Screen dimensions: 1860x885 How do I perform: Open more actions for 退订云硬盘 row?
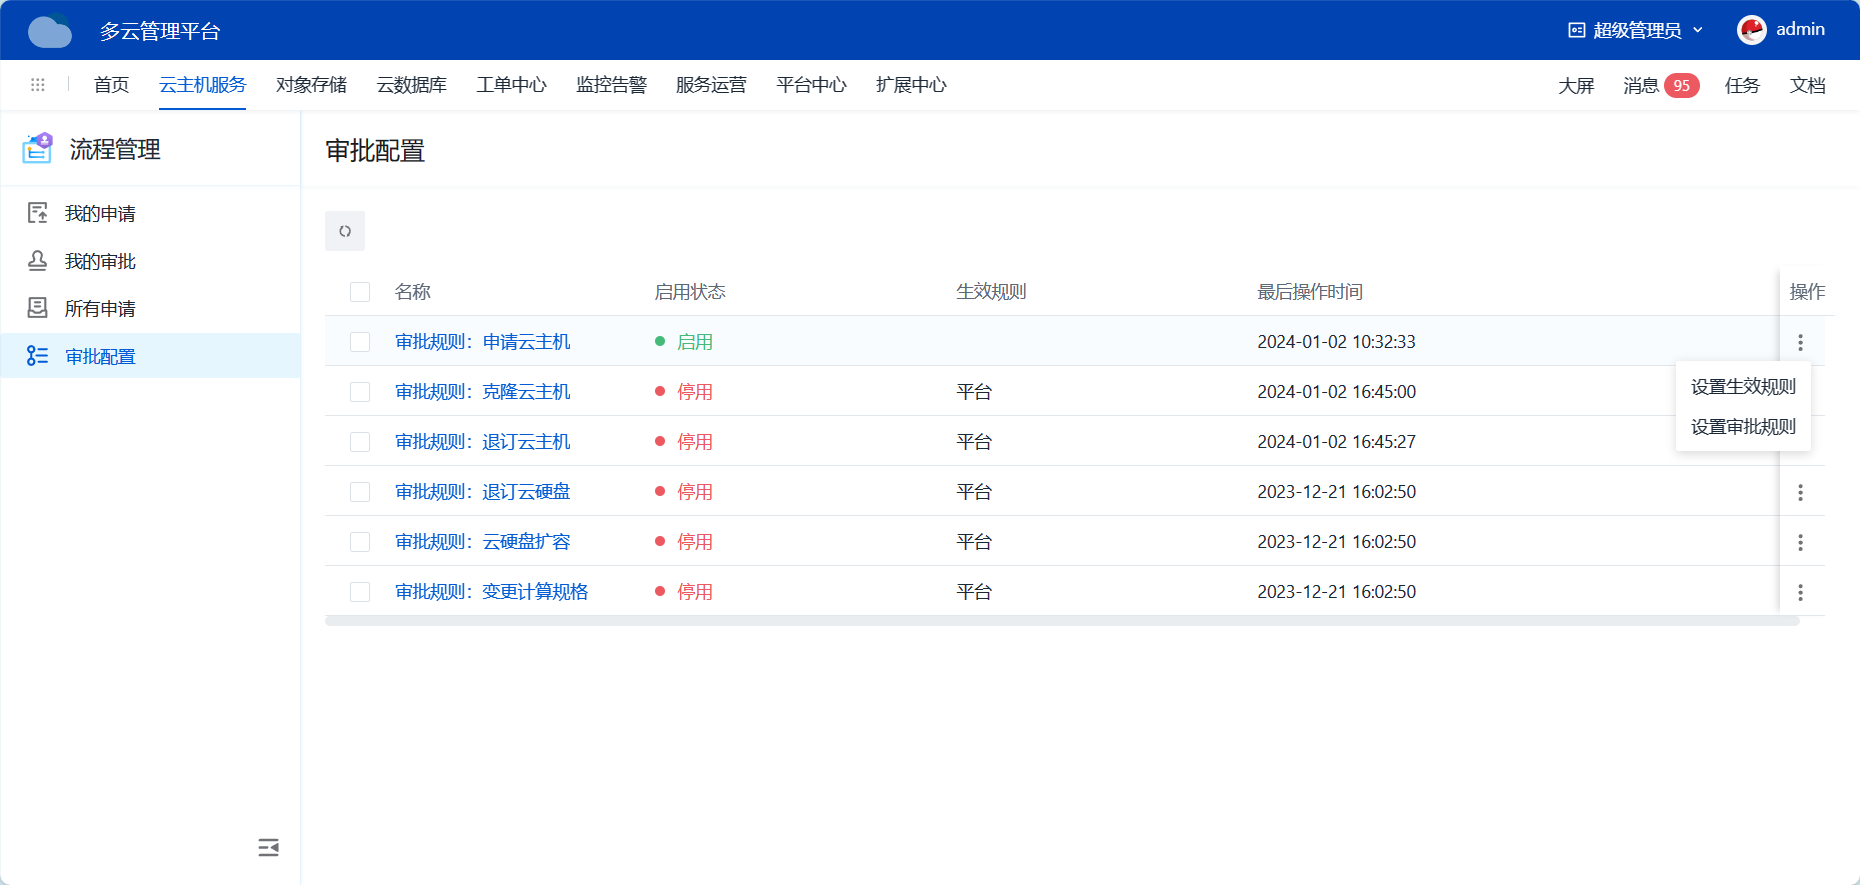pyautogui.click(x=1800, y=492)
